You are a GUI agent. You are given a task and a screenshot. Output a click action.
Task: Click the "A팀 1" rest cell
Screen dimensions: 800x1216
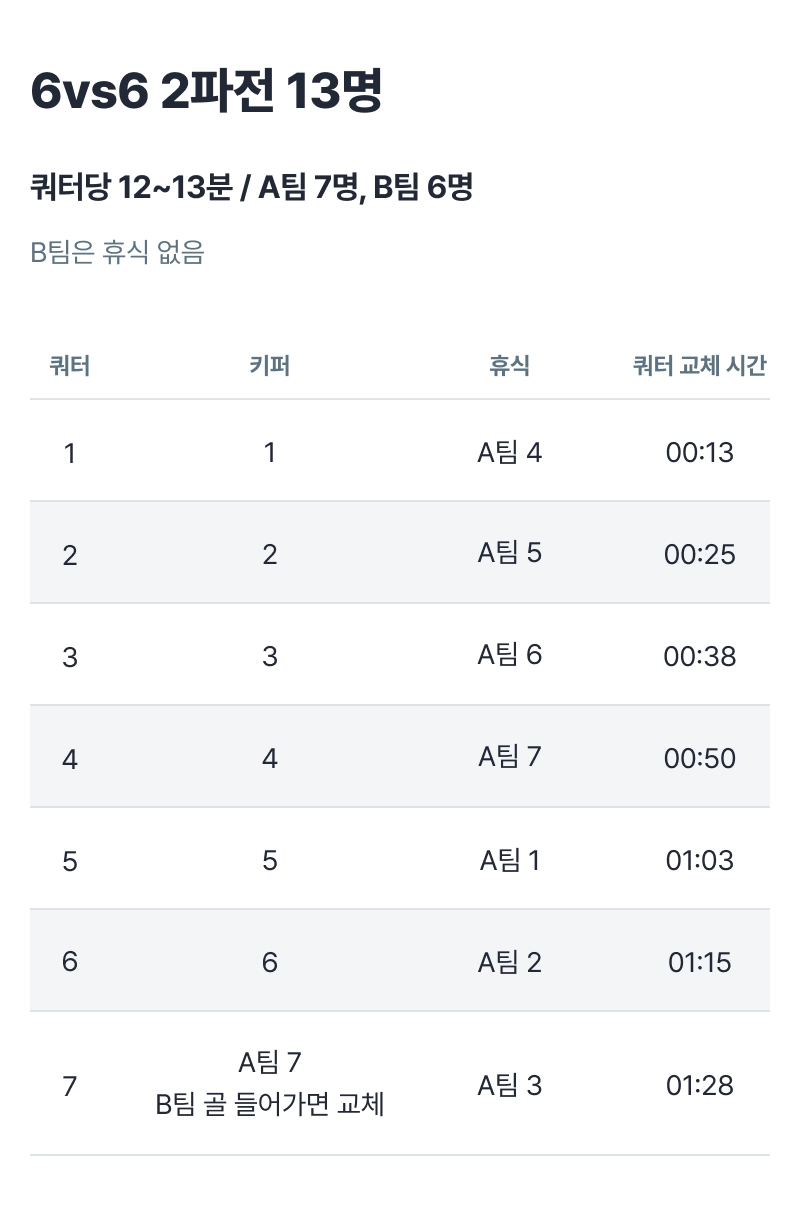(509, 860)
